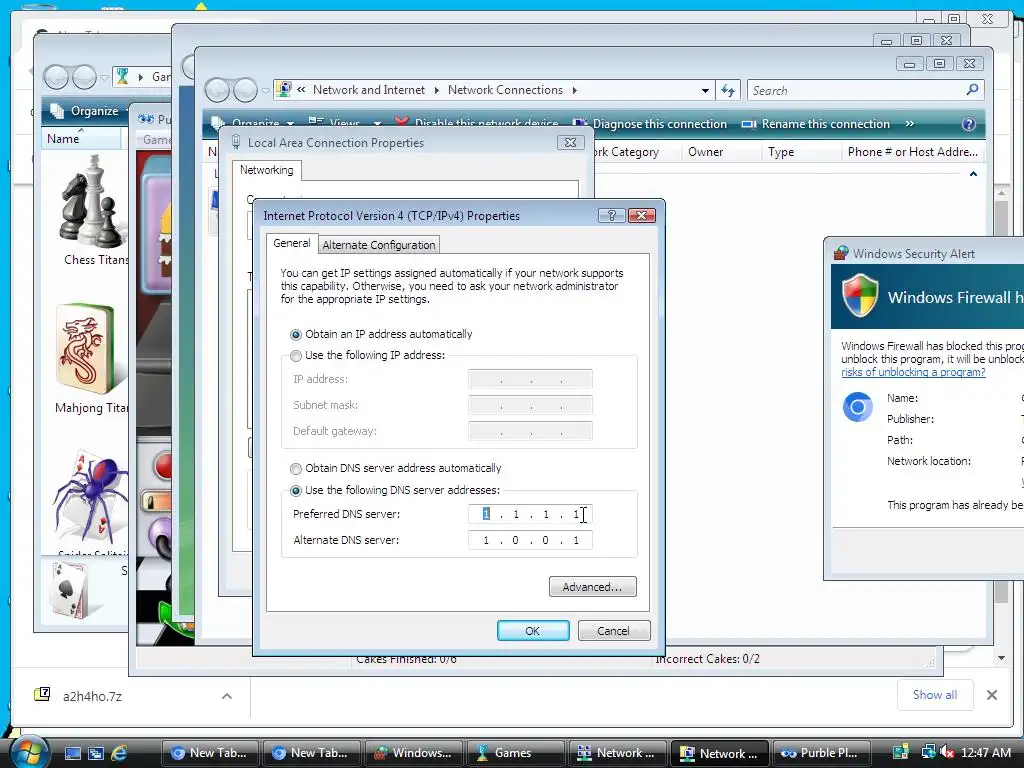Viewport: 1024px width, 768px height.
Task: Expand arrow after Network Connections breadcrumb
Action: point(575,90)
